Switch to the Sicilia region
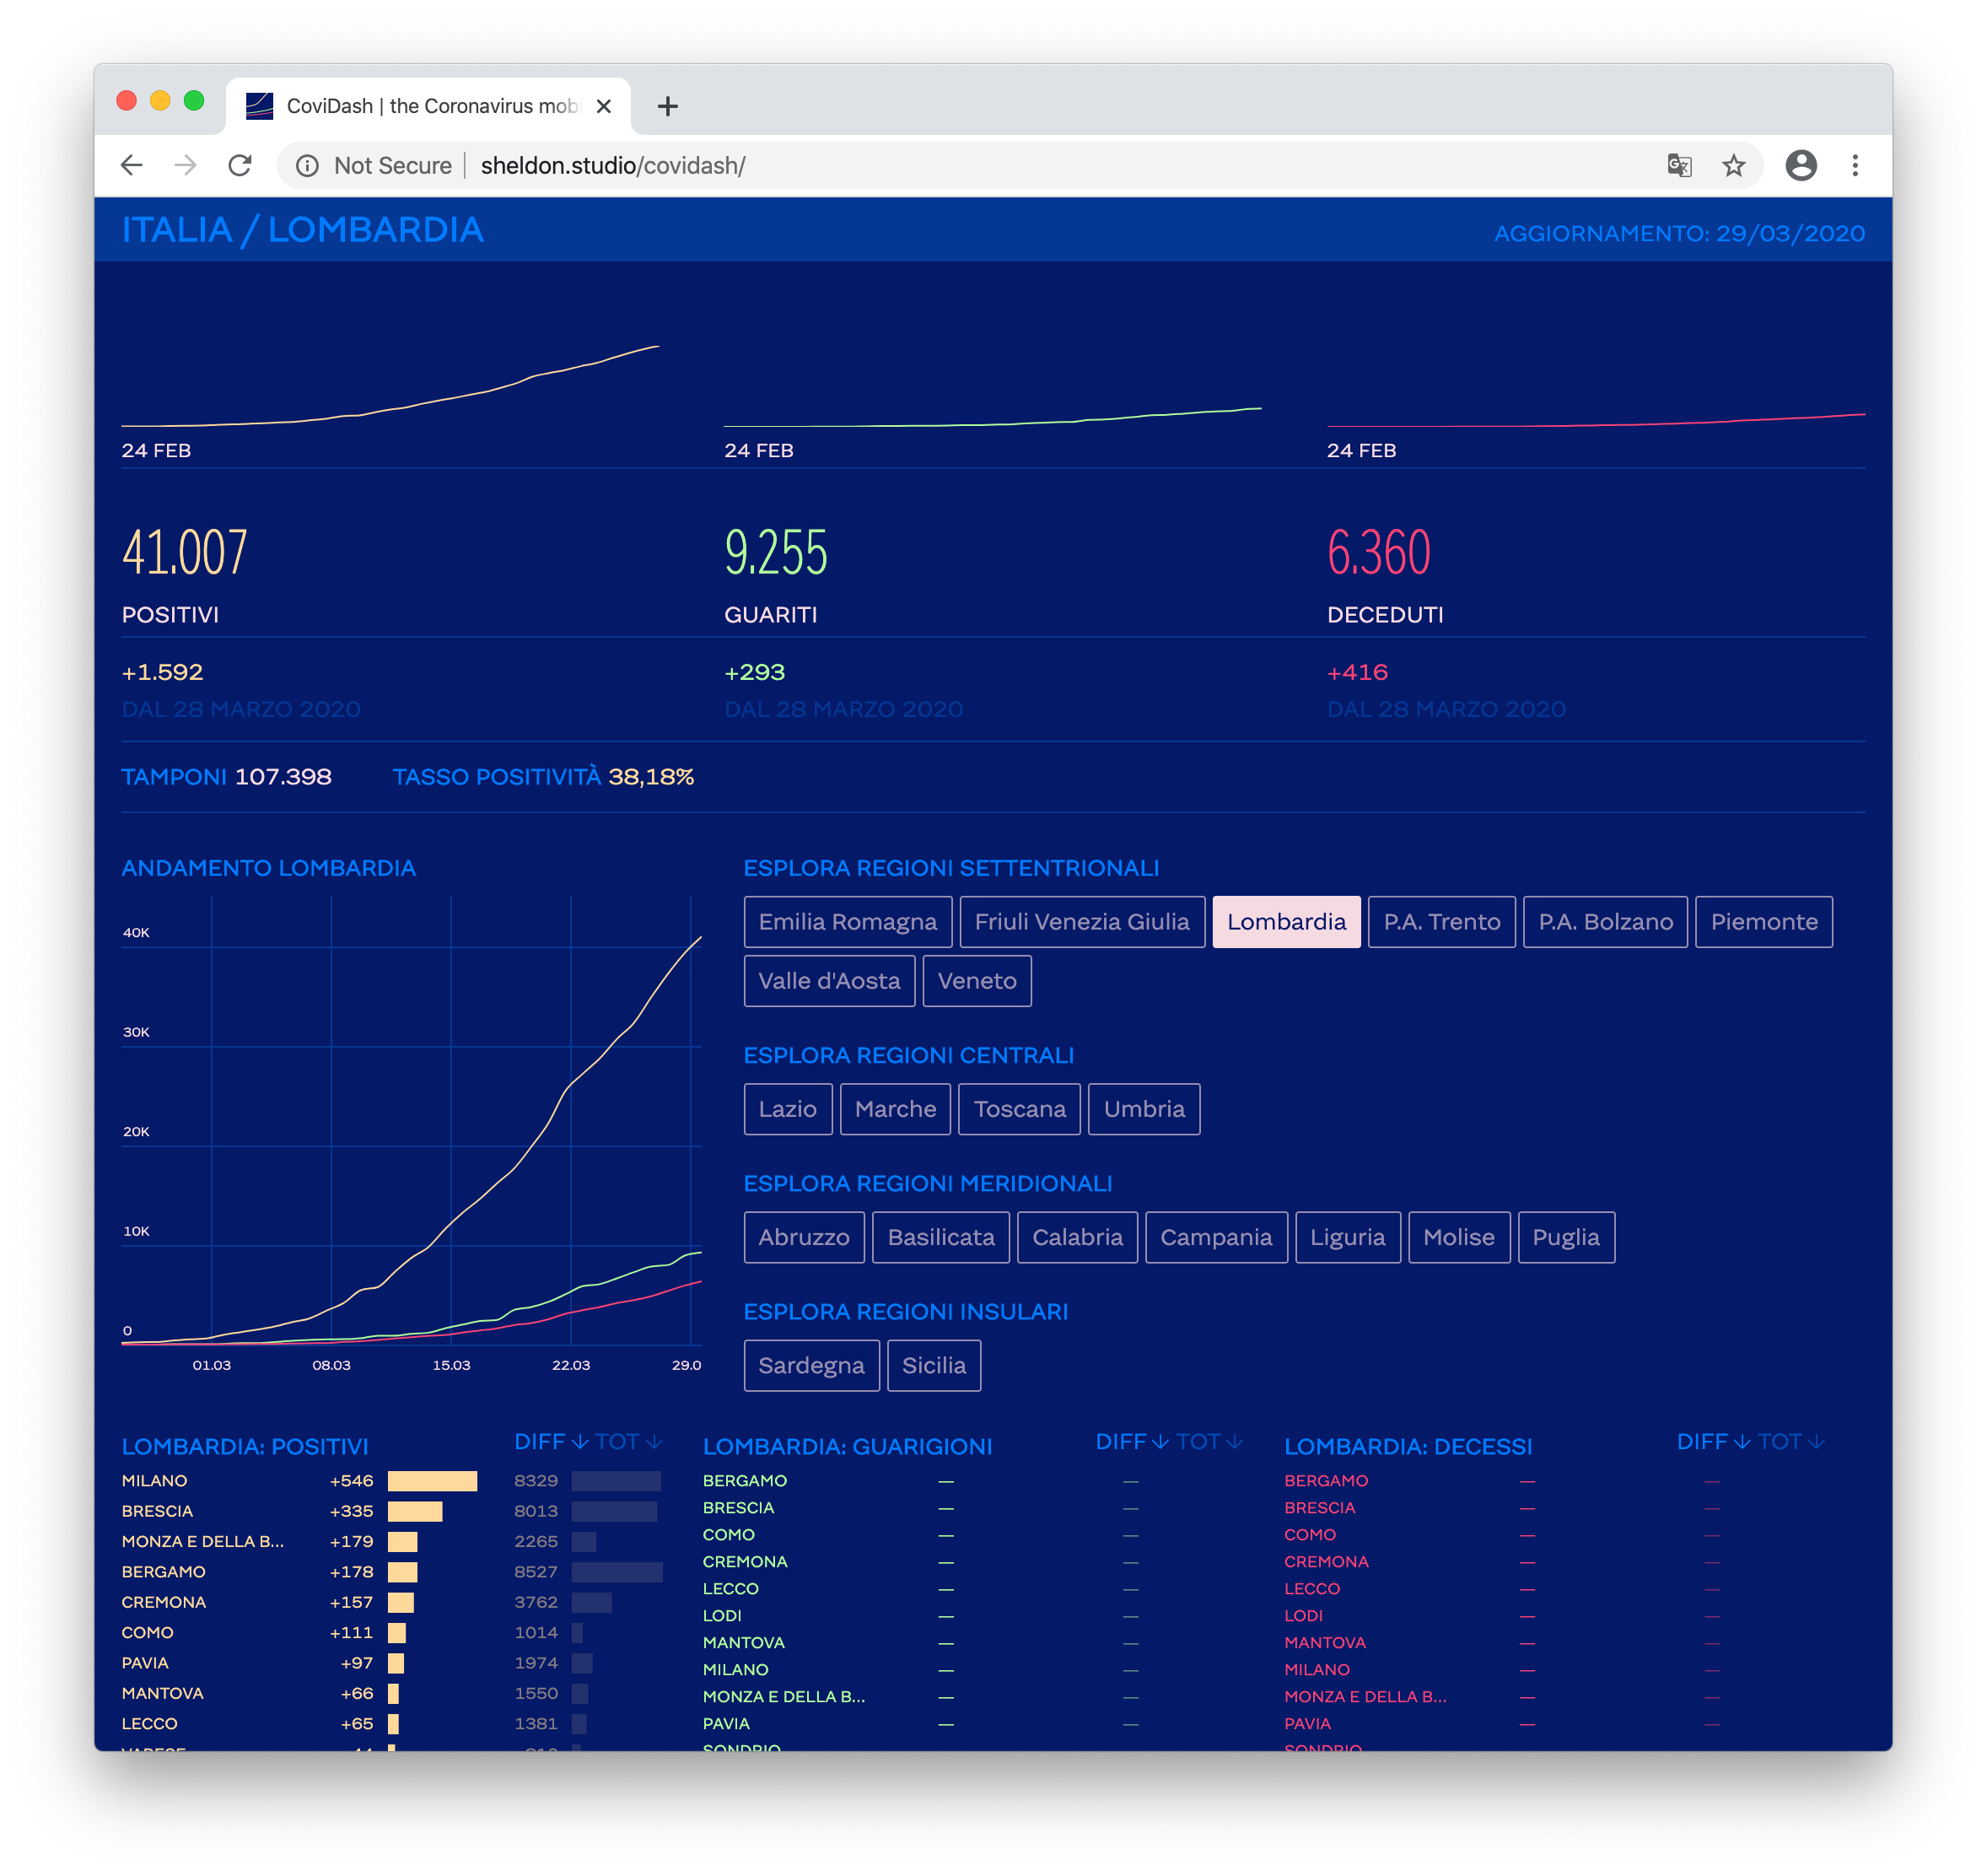 tap(933, 1365)
